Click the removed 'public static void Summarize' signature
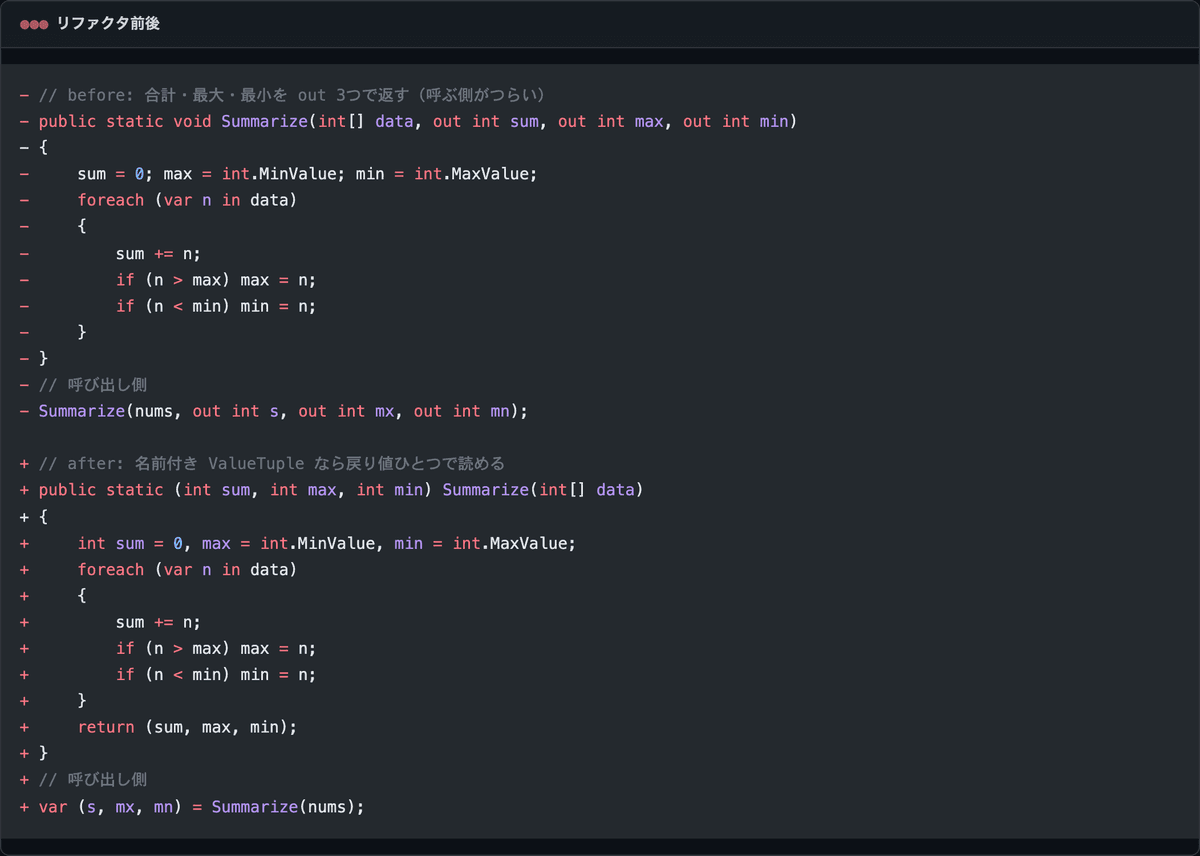 click(418, 121)
